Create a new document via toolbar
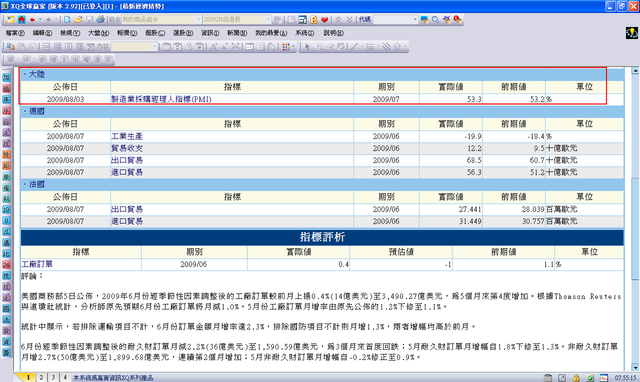Screen dimensions: 640x382 67,19
